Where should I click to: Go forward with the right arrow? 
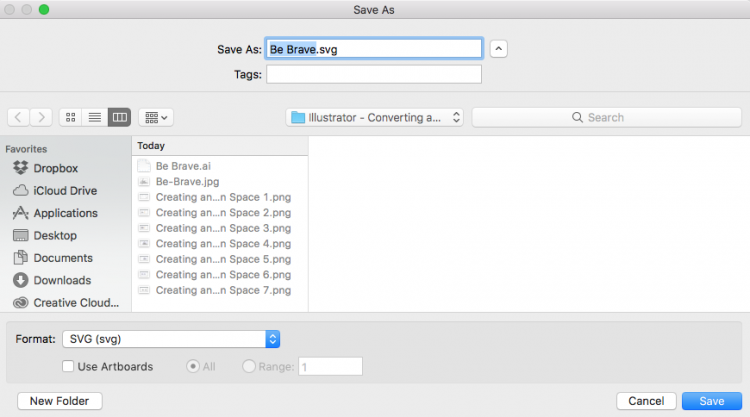(x=41, y=117)
